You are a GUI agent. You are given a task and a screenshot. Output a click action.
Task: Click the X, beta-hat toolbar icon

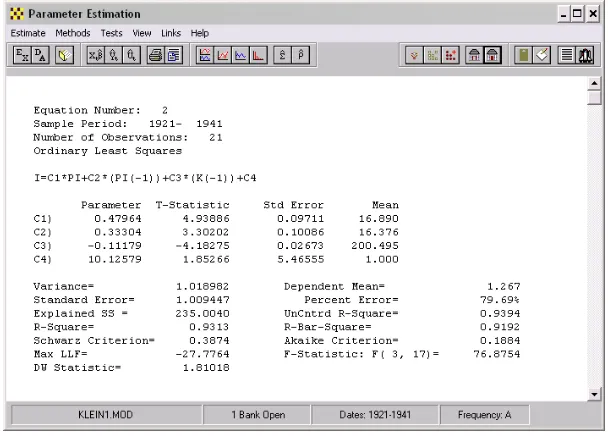(x=95, y=55)
